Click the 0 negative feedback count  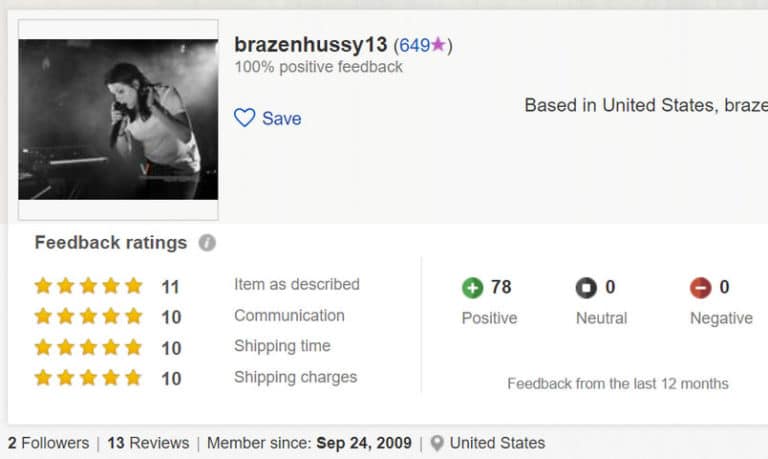[724, 288]
